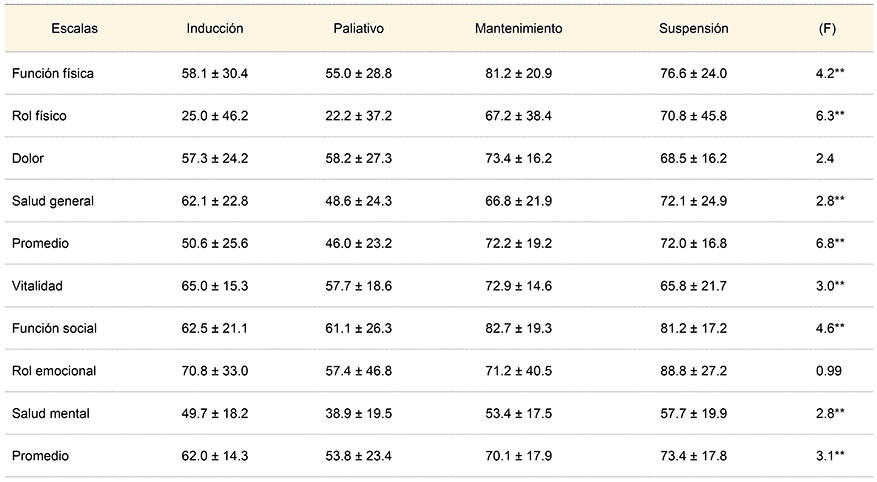The width and height of the screenshot is (877, 482).
Task: Click the "Dolor" row label
Action: point(29,159)
